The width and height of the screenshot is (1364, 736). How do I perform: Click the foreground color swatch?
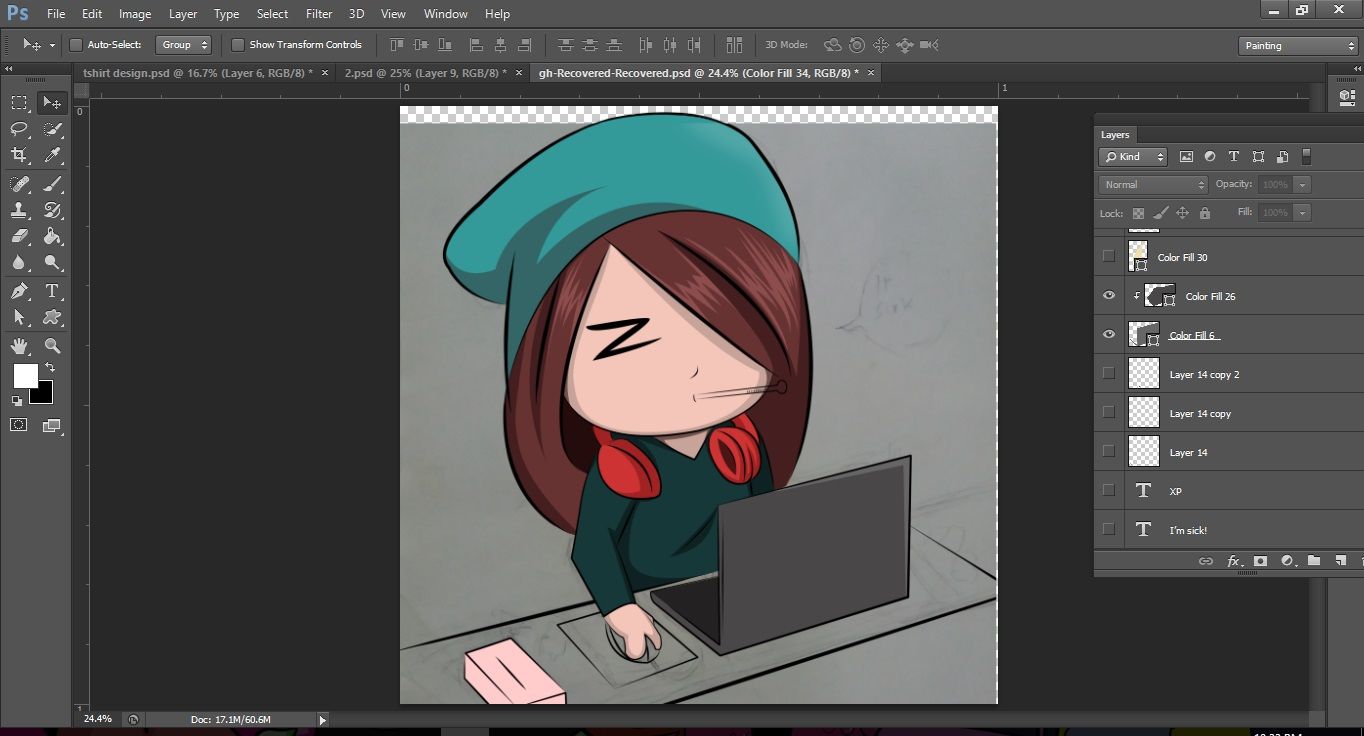coord(25,376)
